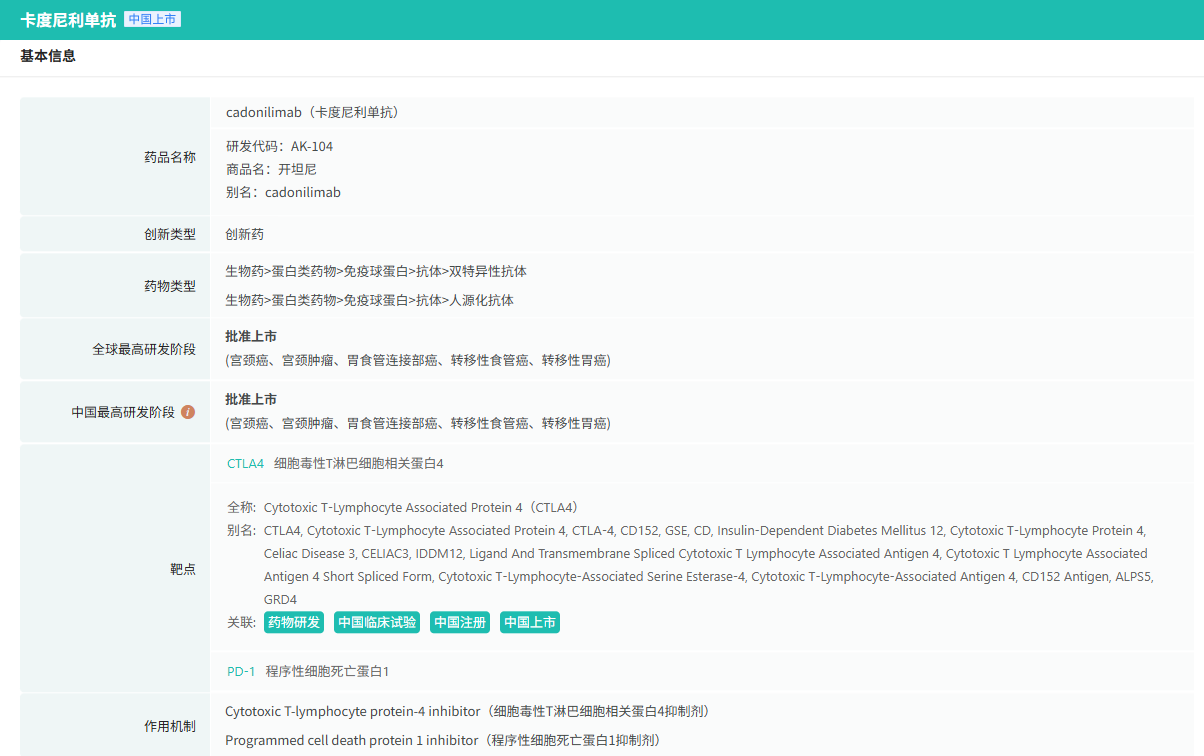Click the 药物类型 row label
The image size is (1204, 756).
tap(170, 286)
